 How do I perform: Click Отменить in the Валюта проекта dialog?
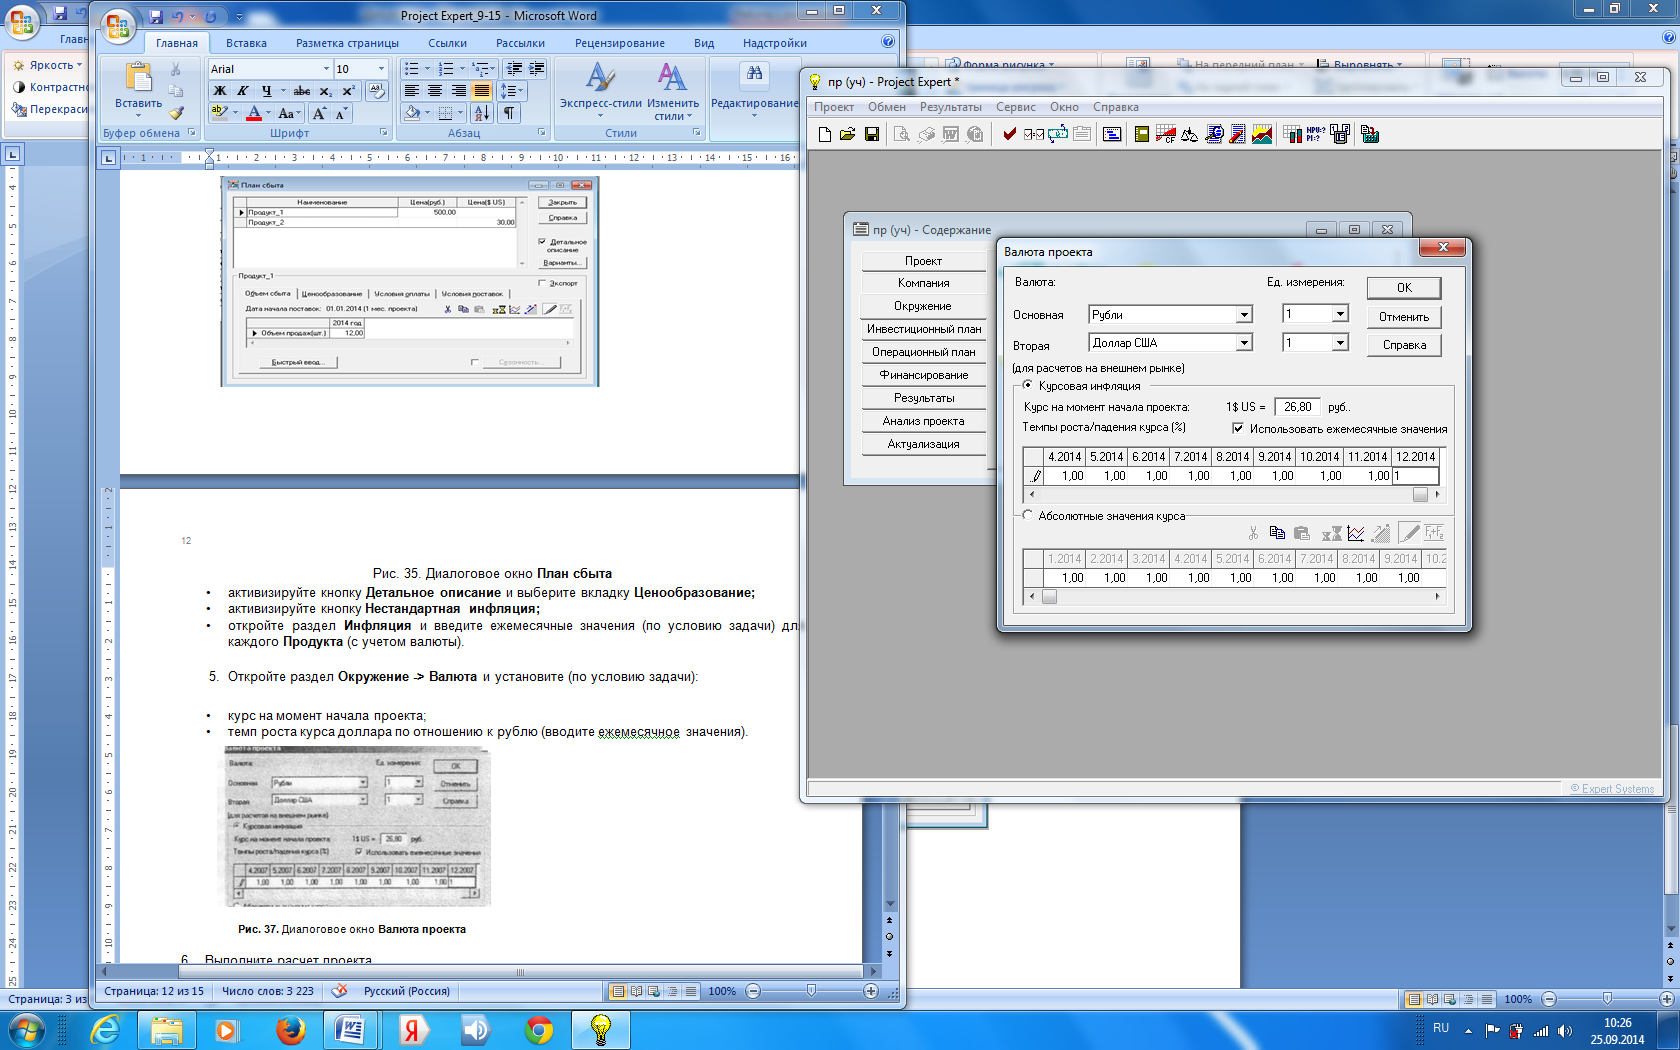tap(1404, 317)
